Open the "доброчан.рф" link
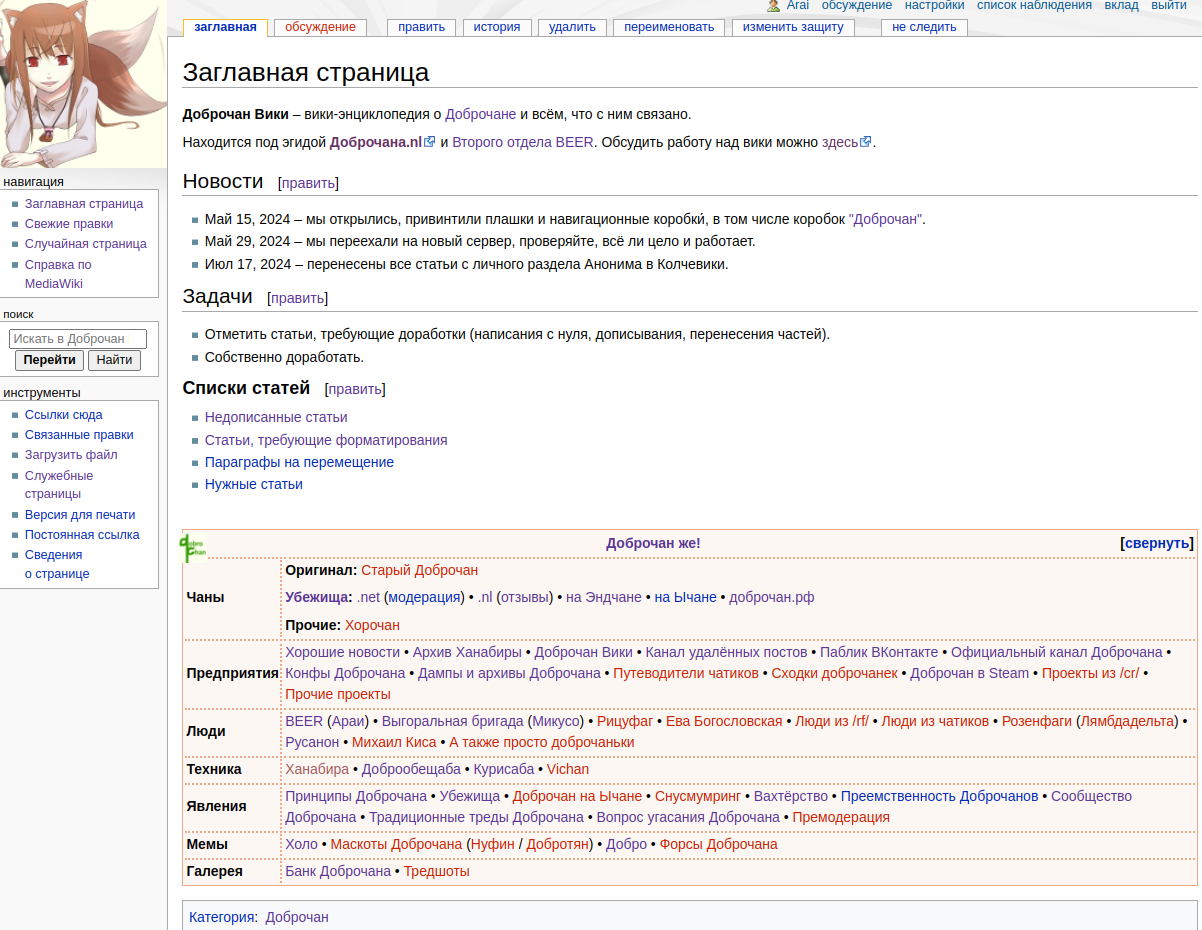 pyautogui.click(x=772, y=597)
